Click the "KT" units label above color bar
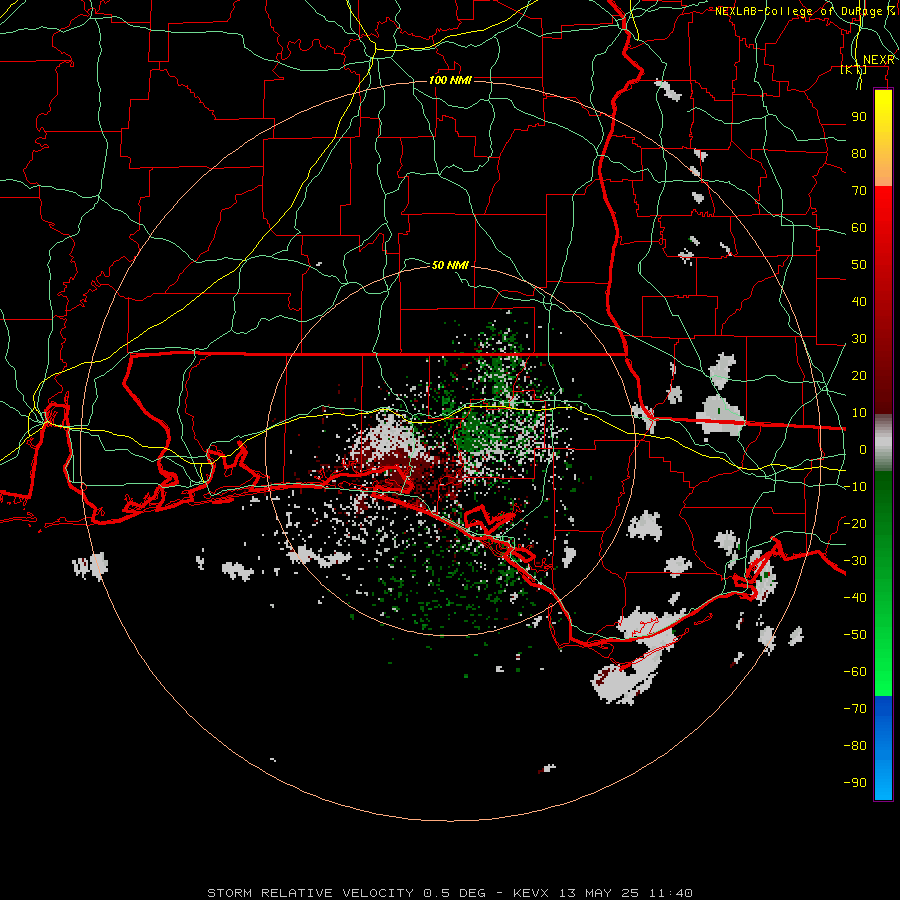Viewport: 900px width, 900px height. pyautogui.click(x=854, y=70)
